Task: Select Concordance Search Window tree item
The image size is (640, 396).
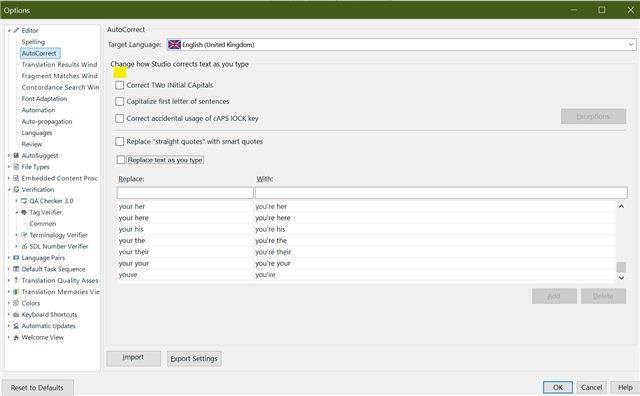Action: click(60, 87)
